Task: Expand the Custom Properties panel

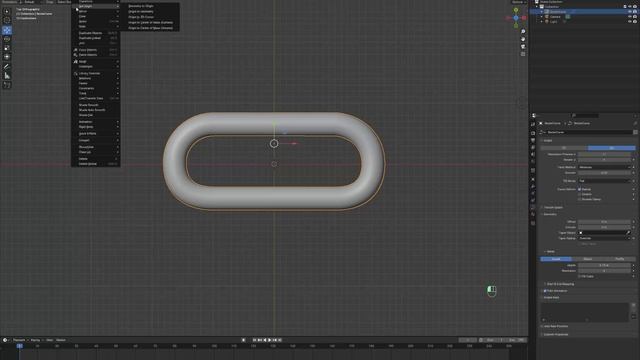Action: point(555,334)
